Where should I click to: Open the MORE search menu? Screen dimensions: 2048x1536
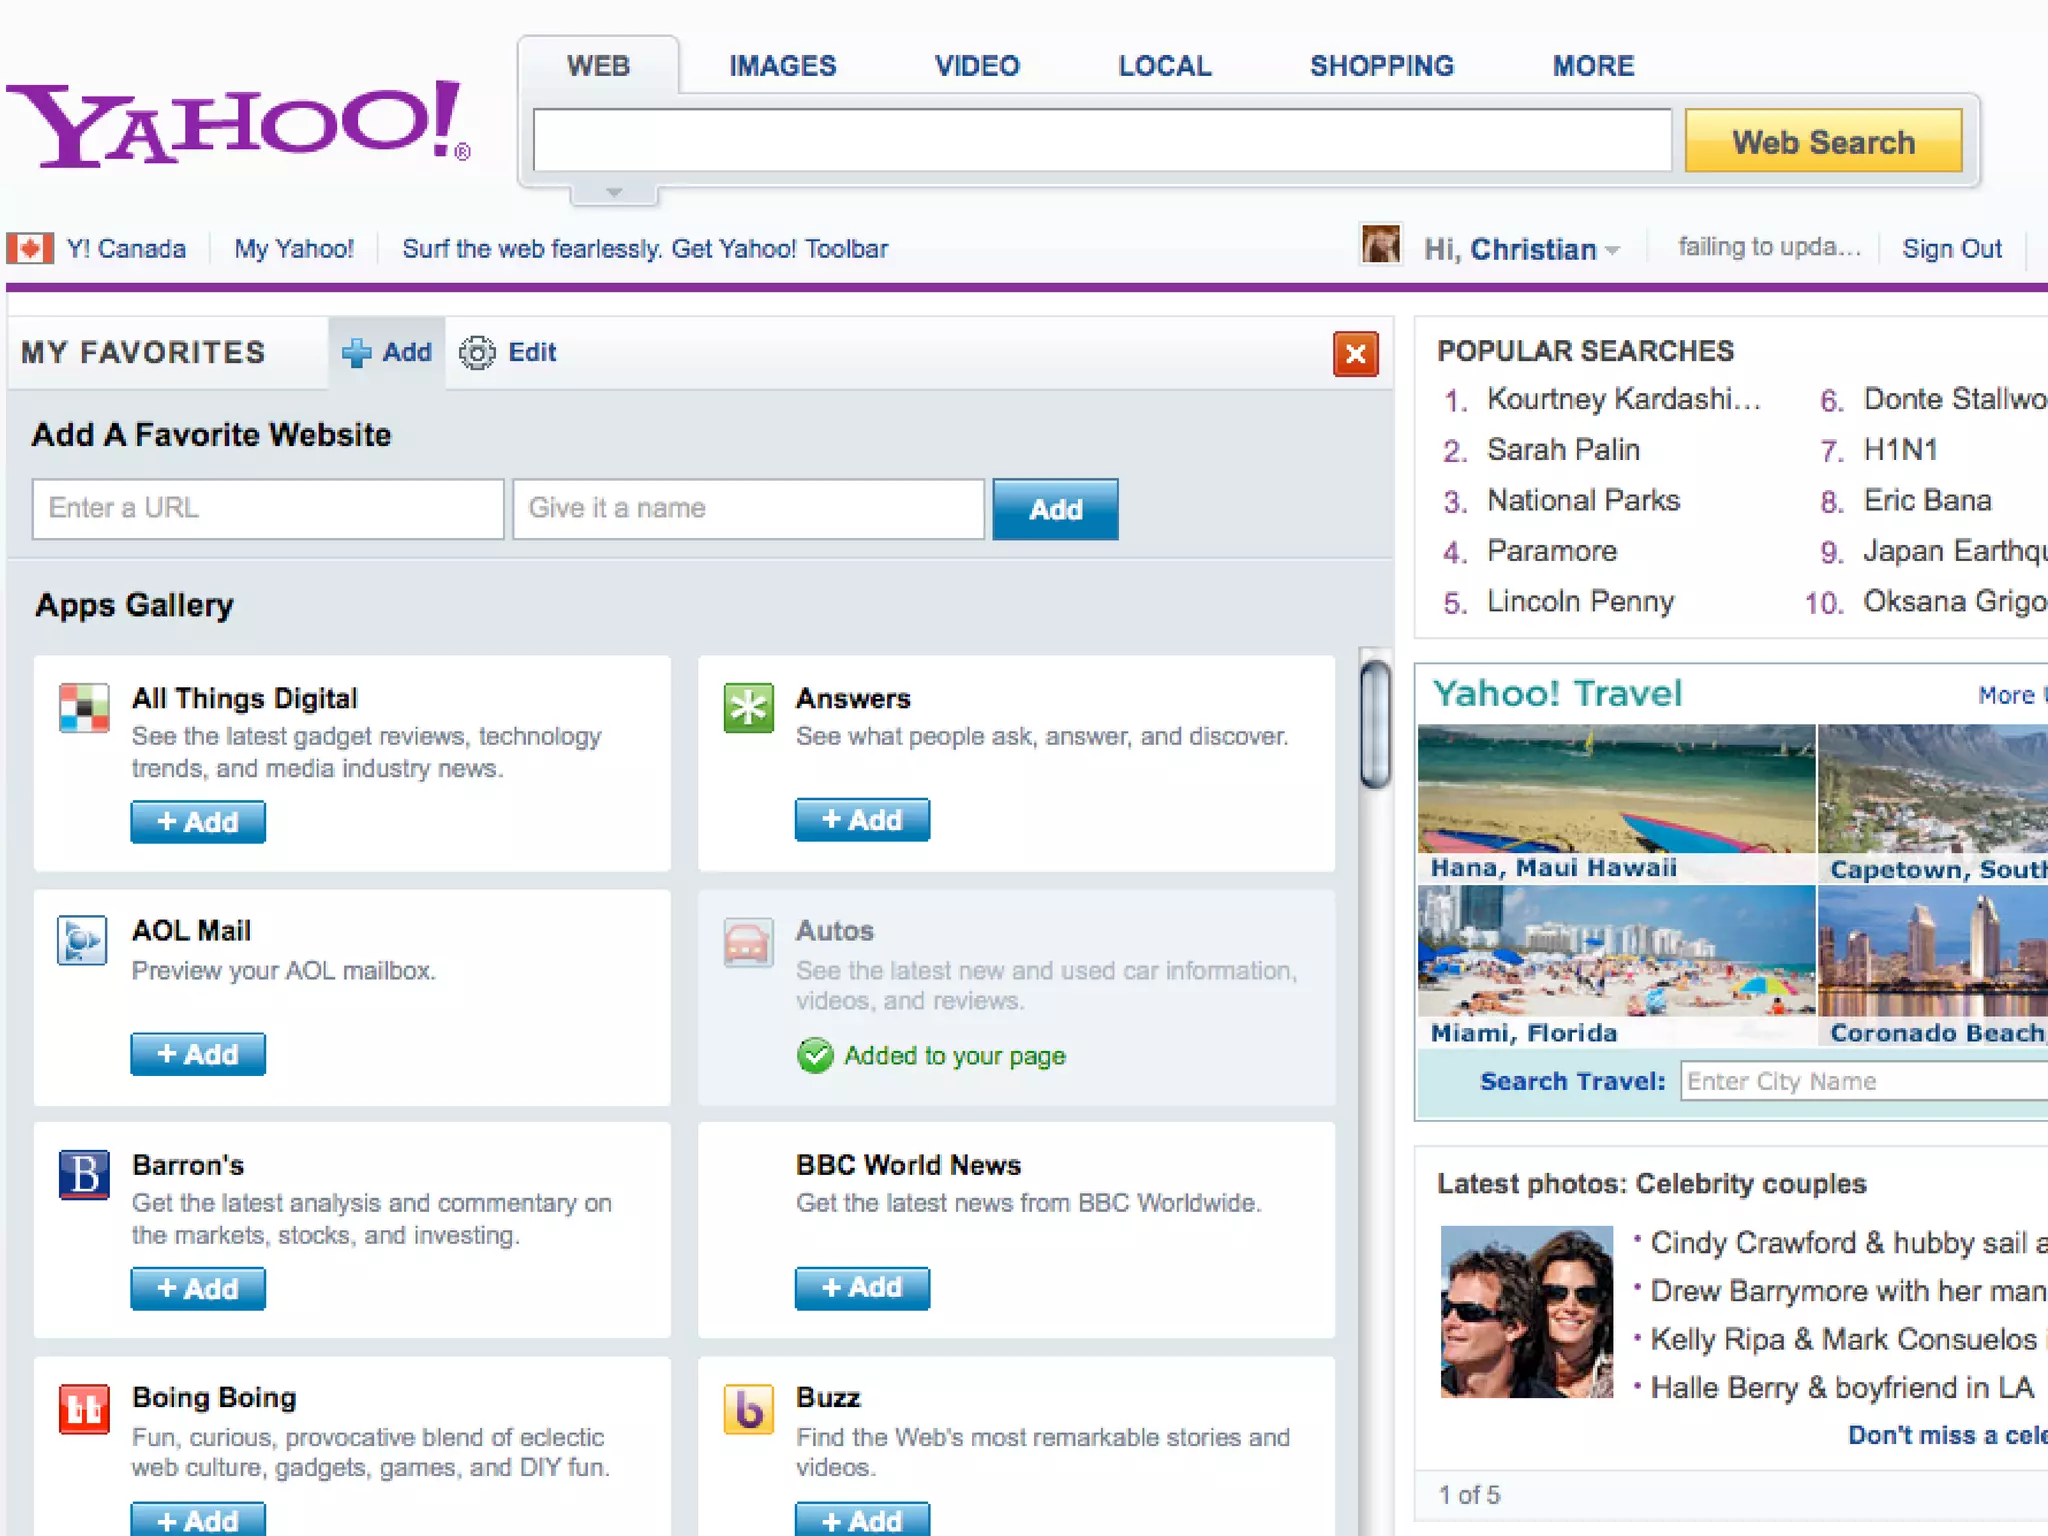(1593, 66)
